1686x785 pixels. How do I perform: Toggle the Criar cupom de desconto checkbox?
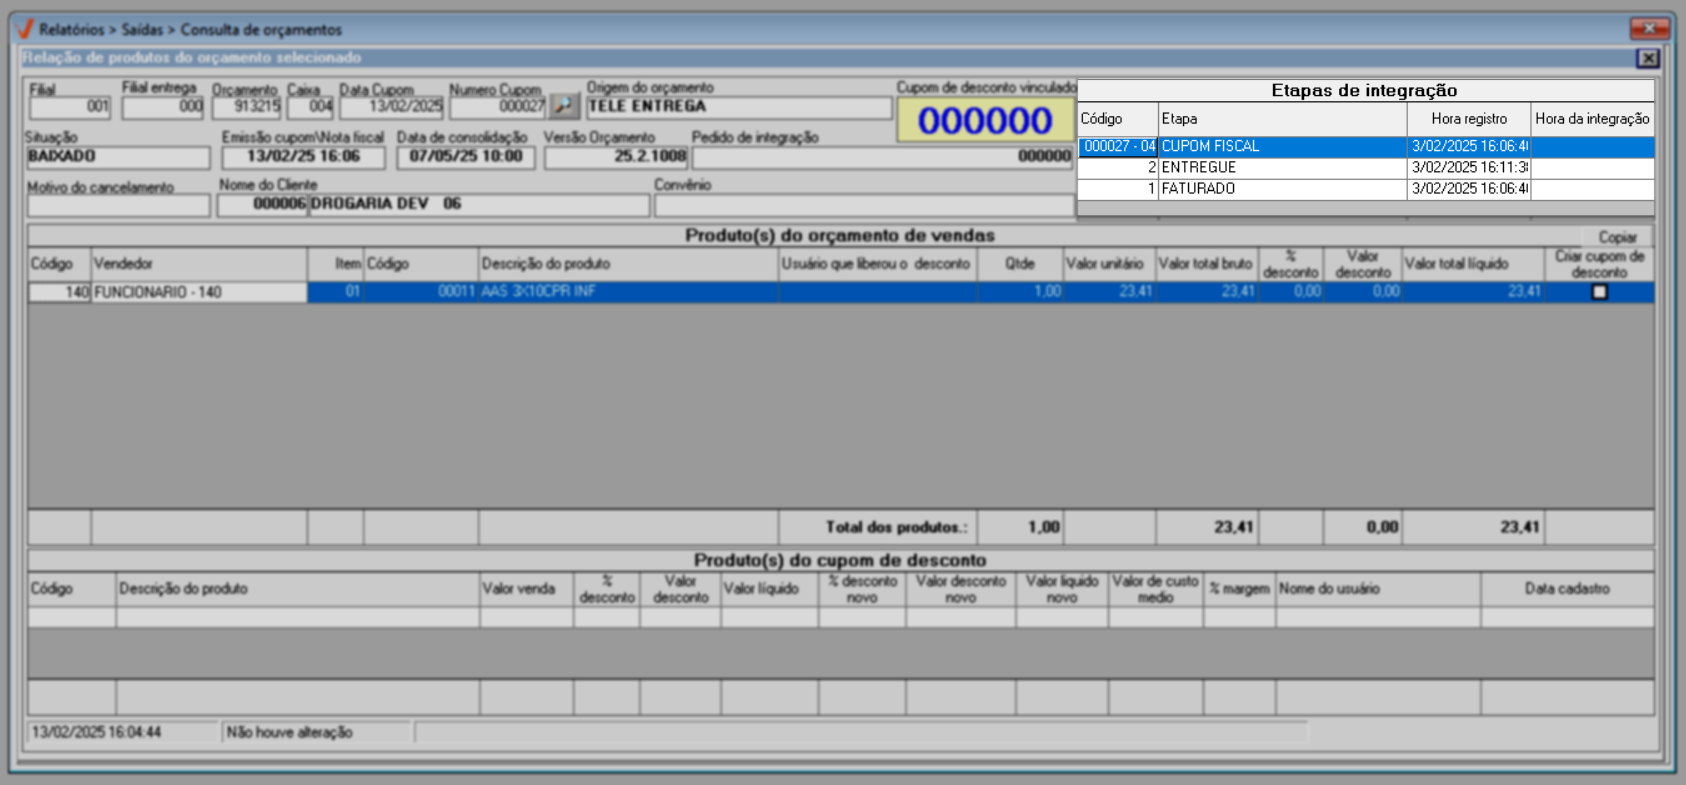pyautogui.click(x=1599, y=292)
